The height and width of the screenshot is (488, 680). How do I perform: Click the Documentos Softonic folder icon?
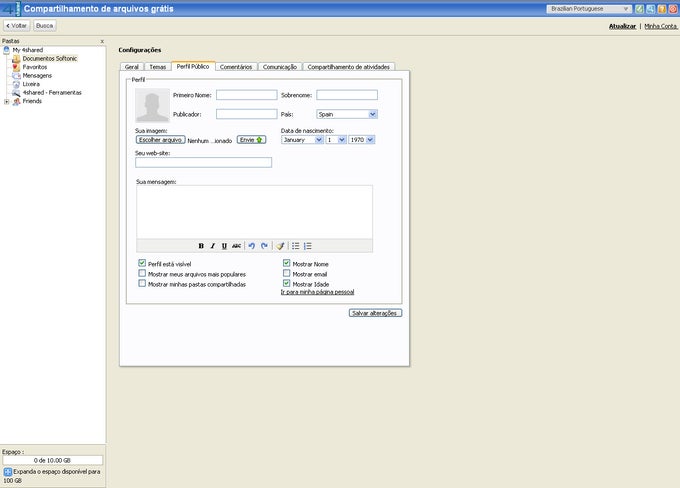(16, 59)
